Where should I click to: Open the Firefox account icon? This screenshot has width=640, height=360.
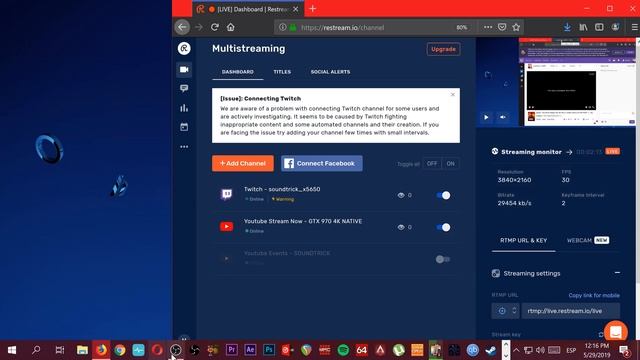point(615,27)
